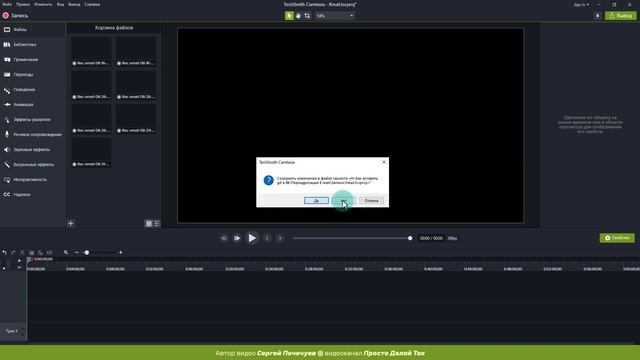Click the plus to import media

[71, 223]
